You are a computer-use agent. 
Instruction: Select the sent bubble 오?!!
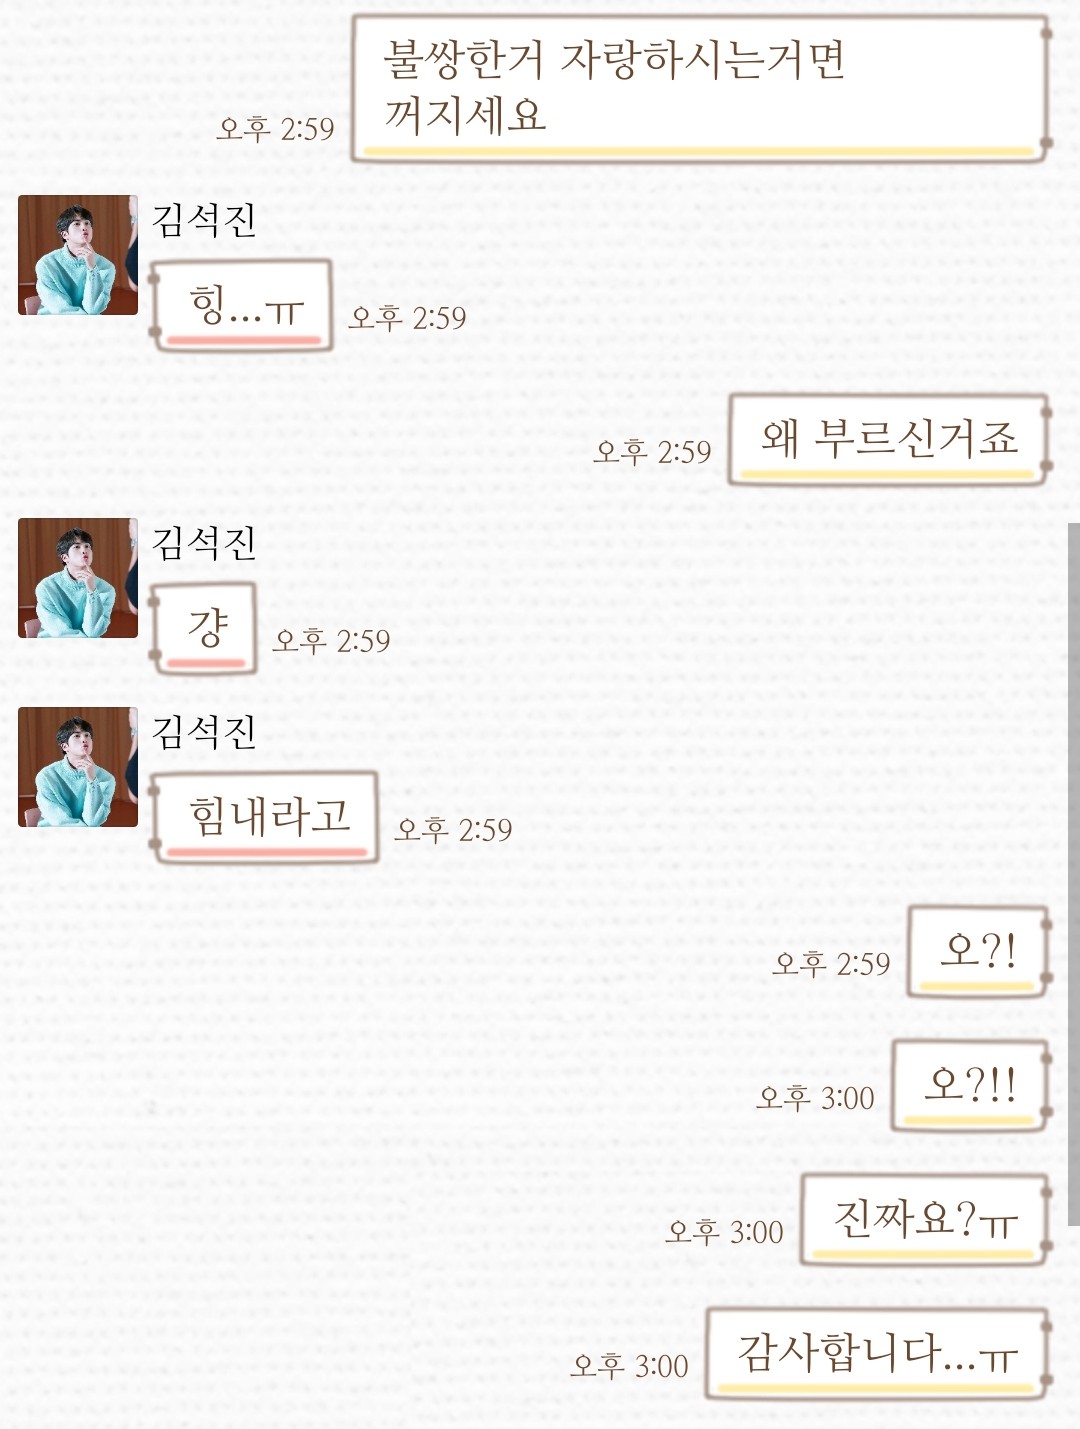coord(971,1086)
